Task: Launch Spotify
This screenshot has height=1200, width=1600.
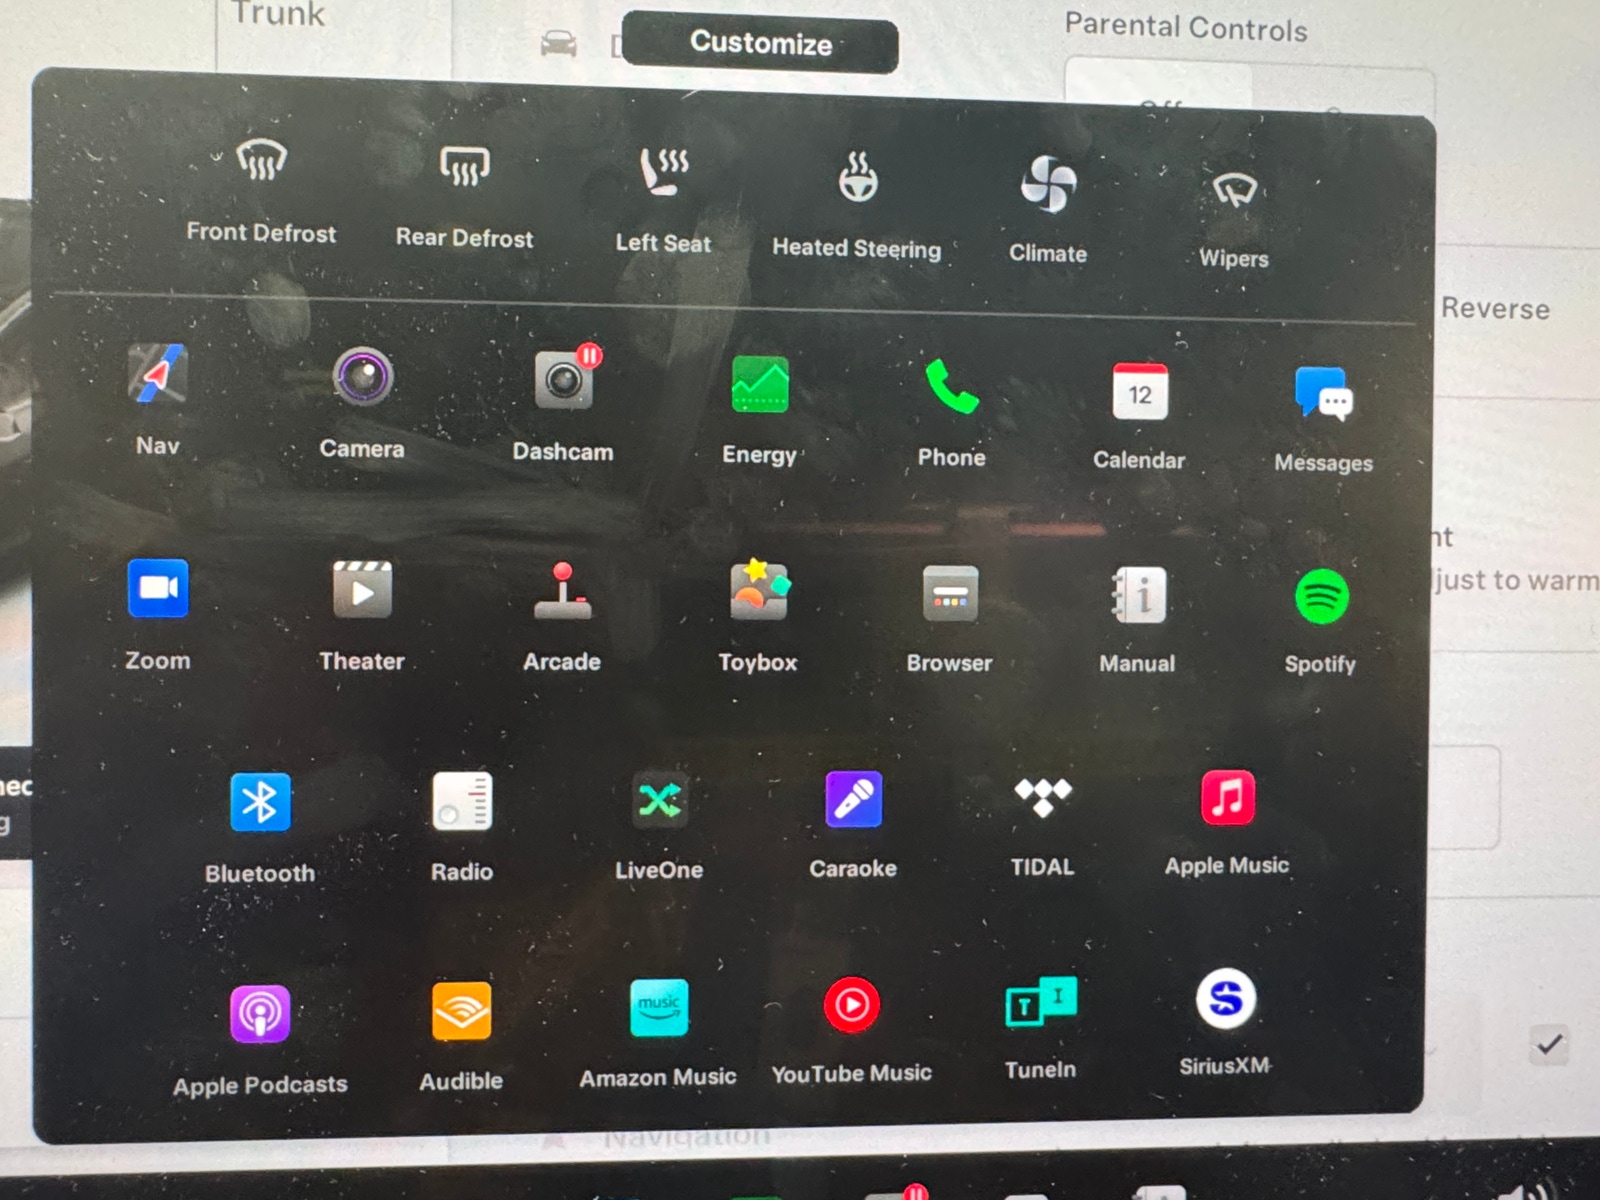Action: 1321,622
